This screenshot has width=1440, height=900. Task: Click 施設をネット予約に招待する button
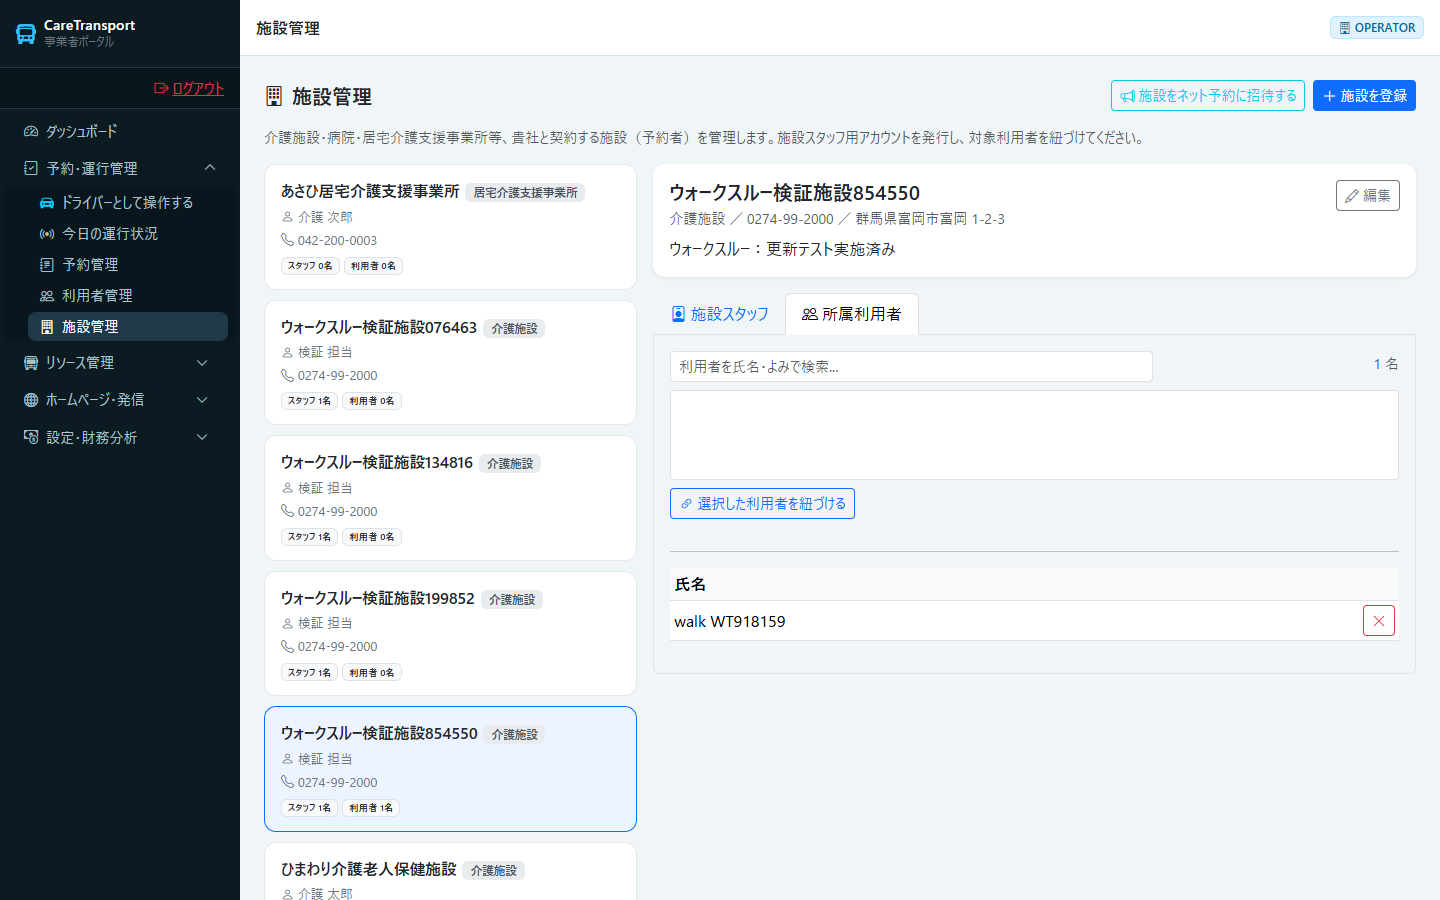(1208, 96)
